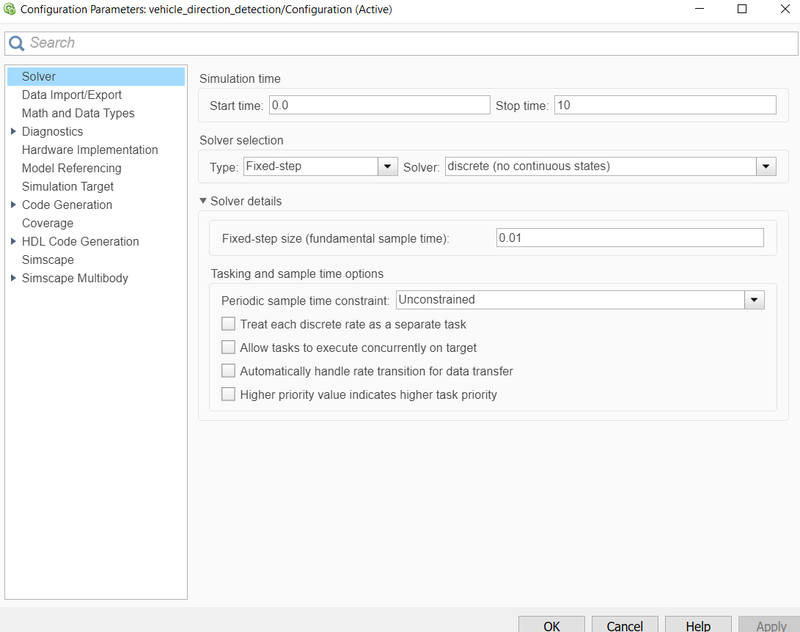Click the Apply button
This screenshot has height=632, width=800.
771,624
